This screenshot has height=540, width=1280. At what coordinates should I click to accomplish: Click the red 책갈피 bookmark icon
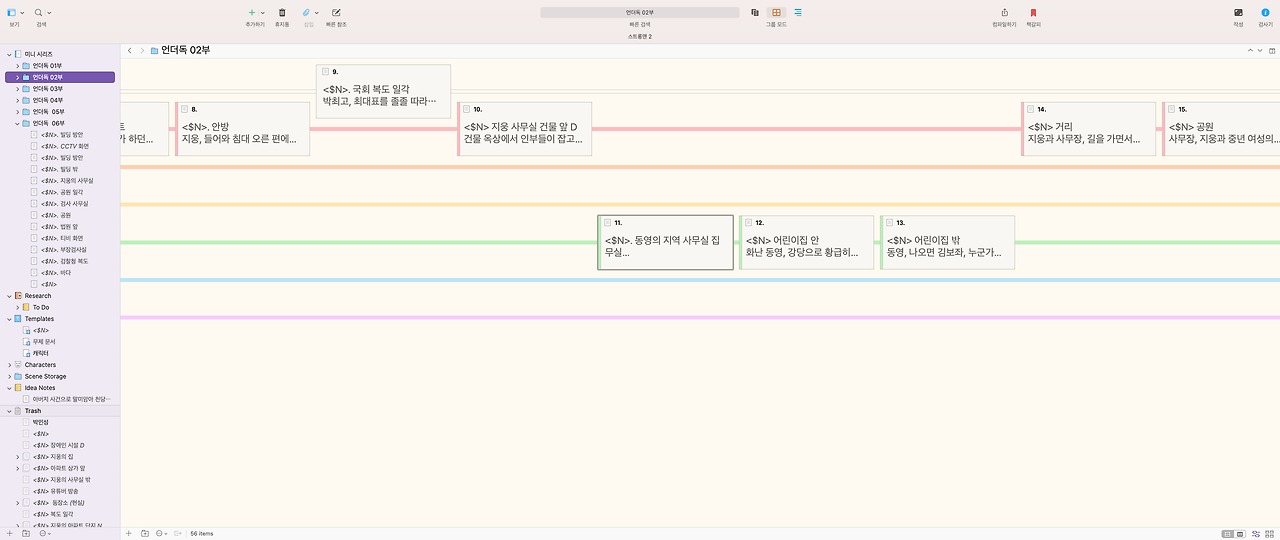[x=1033, y=12]
